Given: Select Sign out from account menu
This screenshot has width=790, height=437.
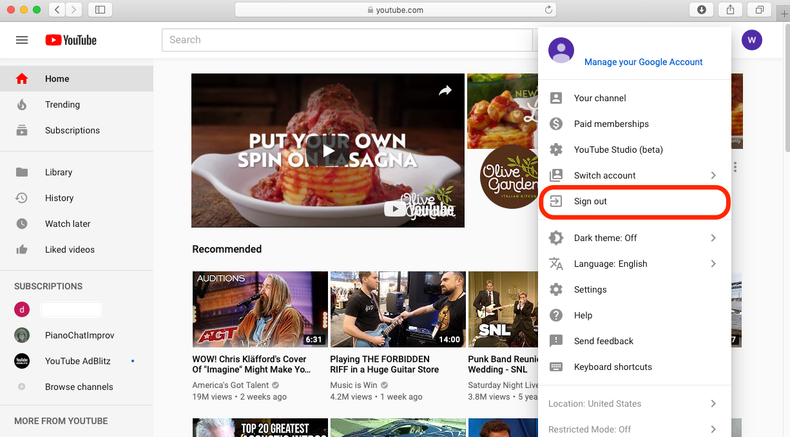Looking at the screenshot, I should point(590,202).
